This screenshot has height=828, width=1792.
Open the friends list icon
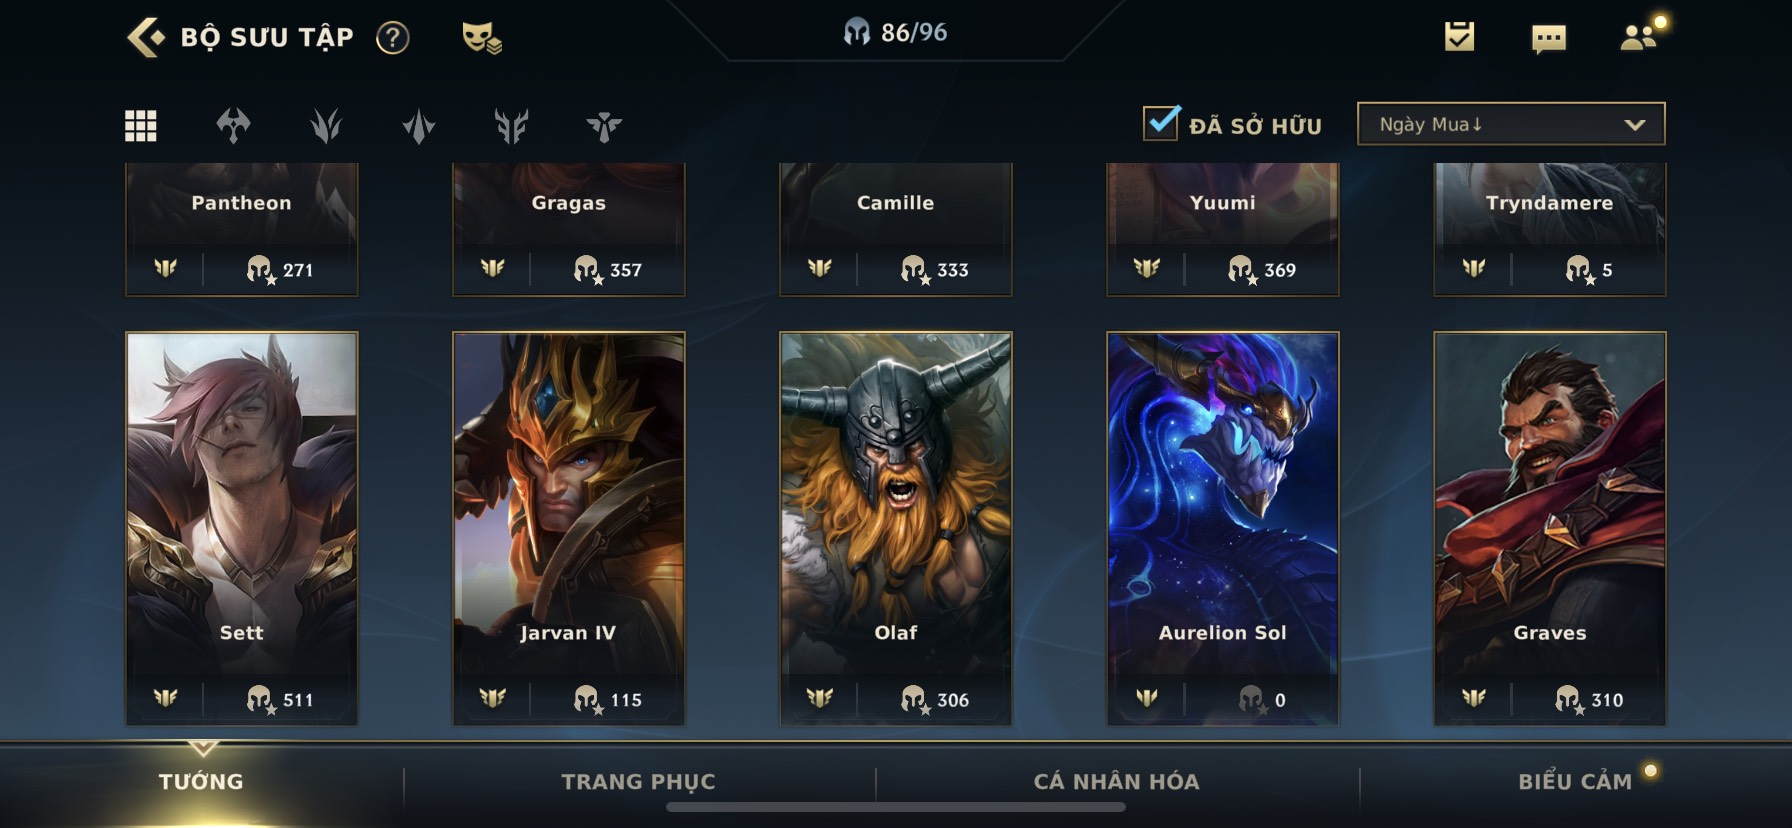(x=1640, y=36)
